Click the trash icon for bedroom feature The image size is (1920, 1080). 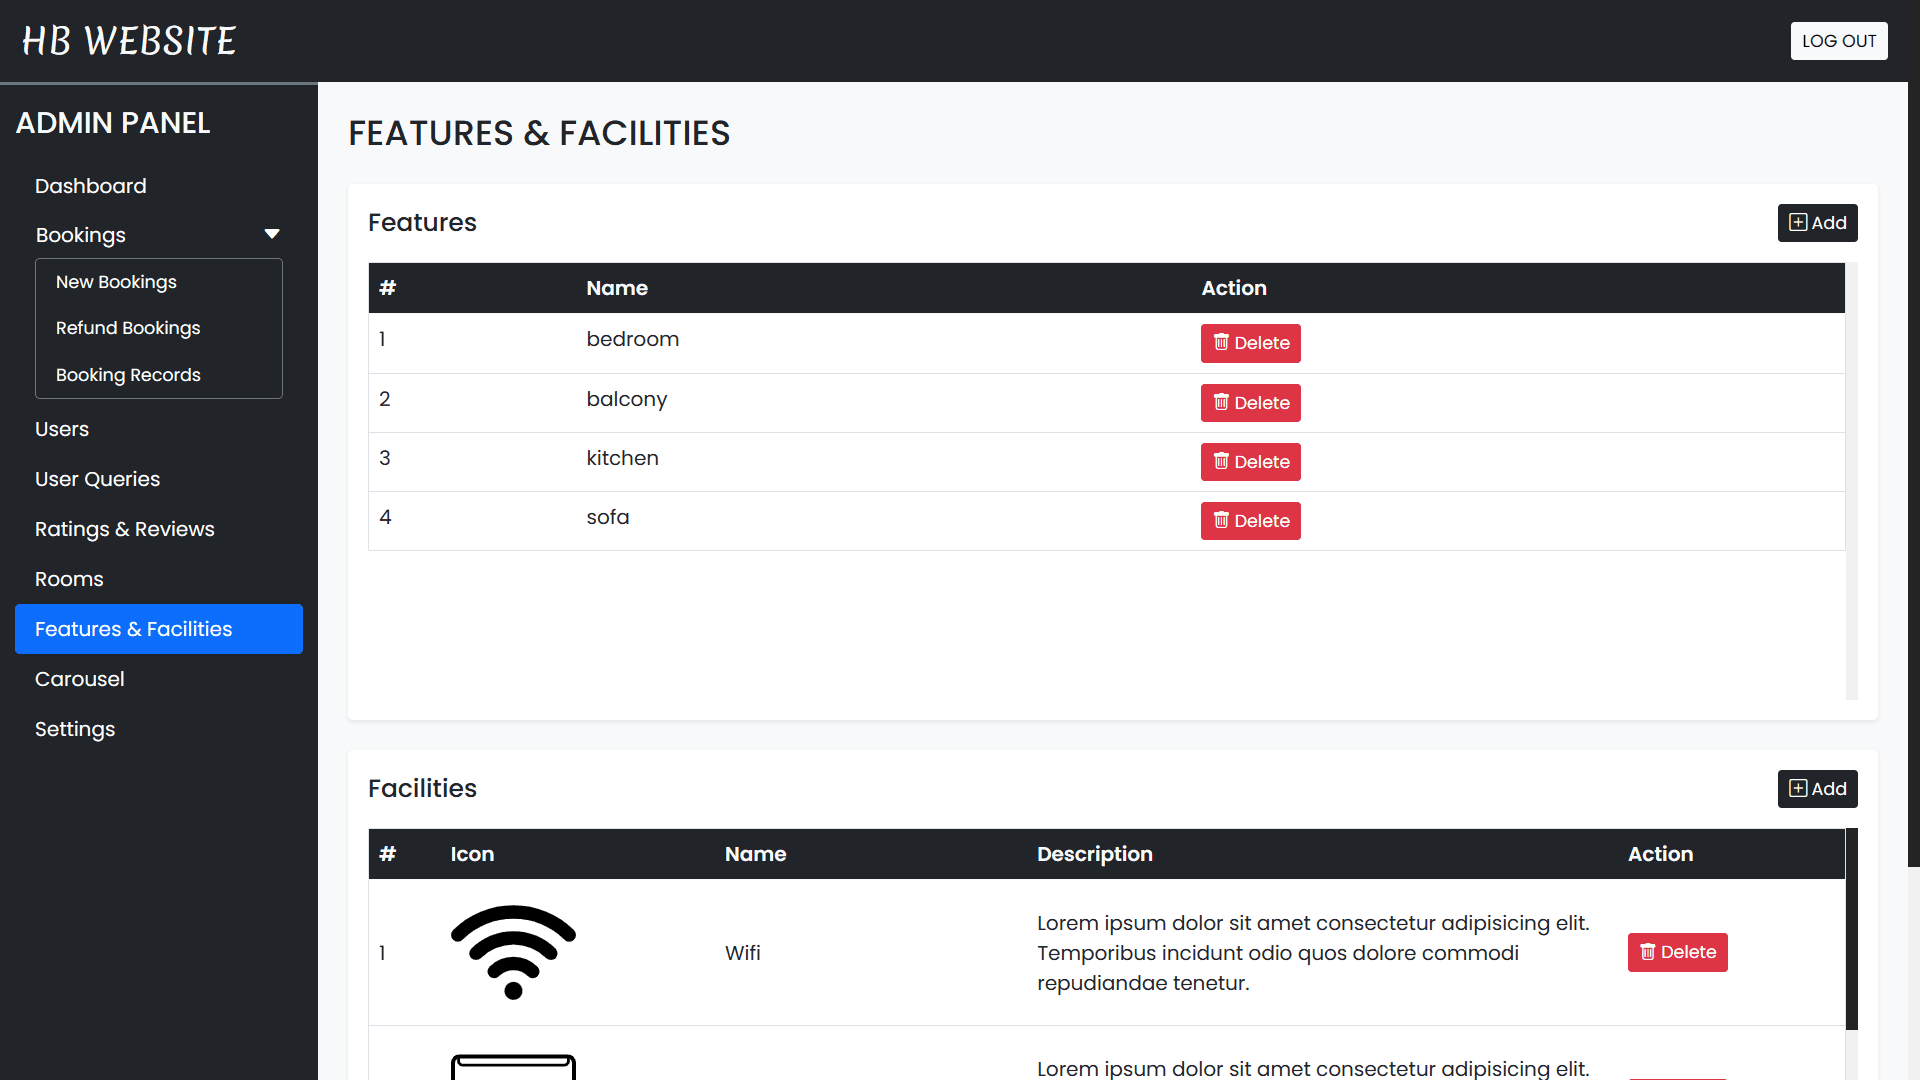pyautogui.click(x=1221, y=342)
